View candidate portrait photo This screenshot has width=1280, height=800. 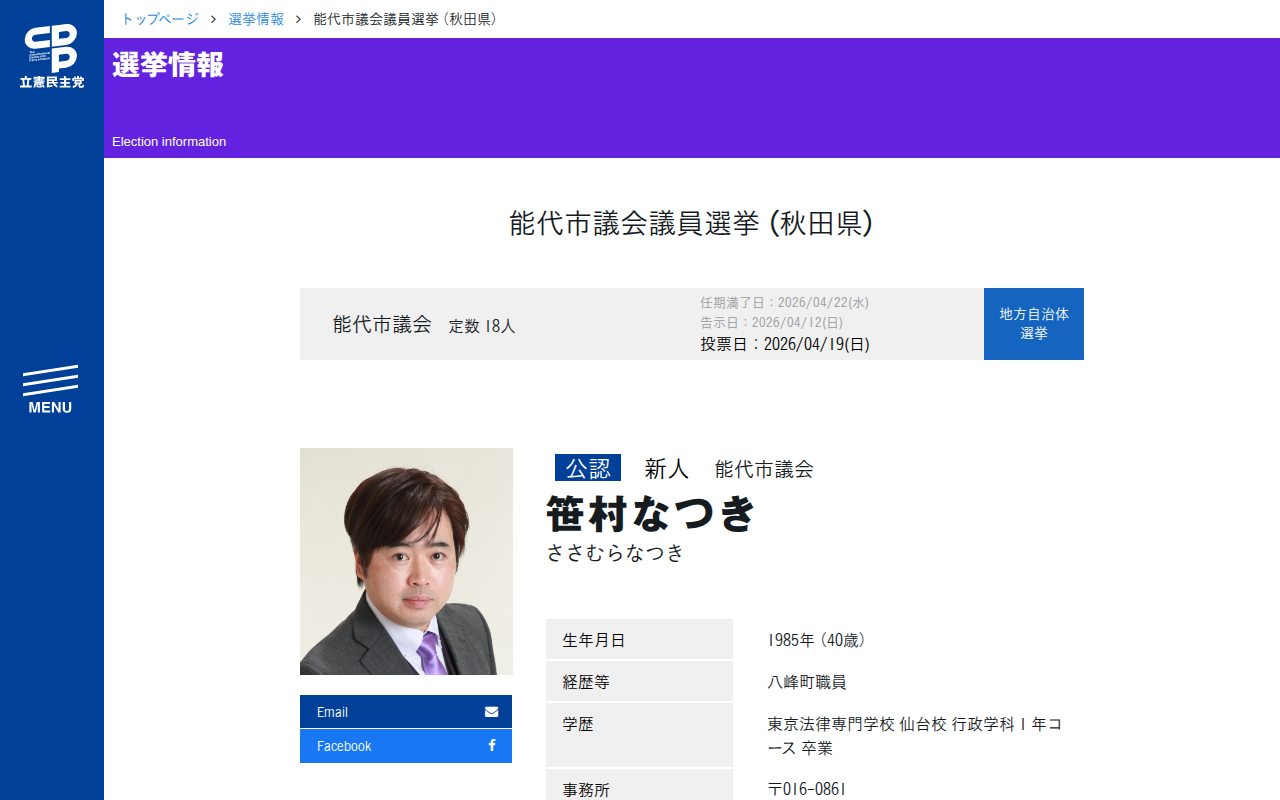tap(406, 561)
